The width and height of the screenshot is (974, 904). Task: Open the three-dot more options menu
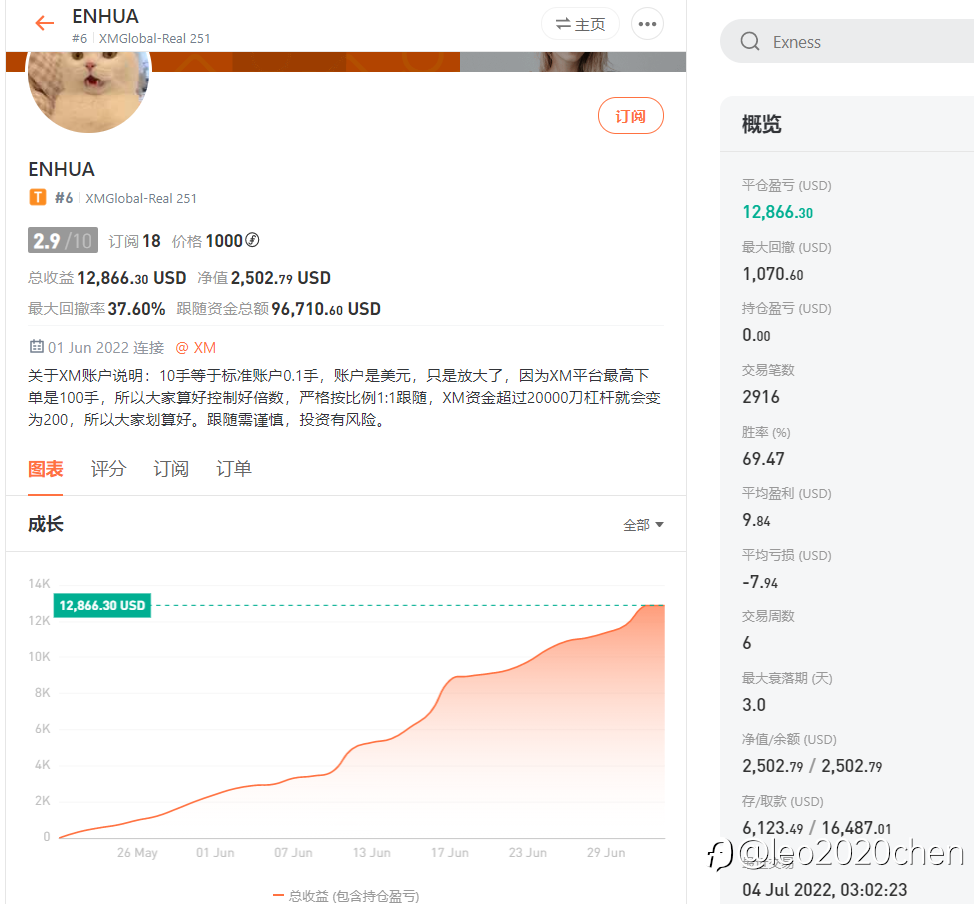[x=647, y=24]
